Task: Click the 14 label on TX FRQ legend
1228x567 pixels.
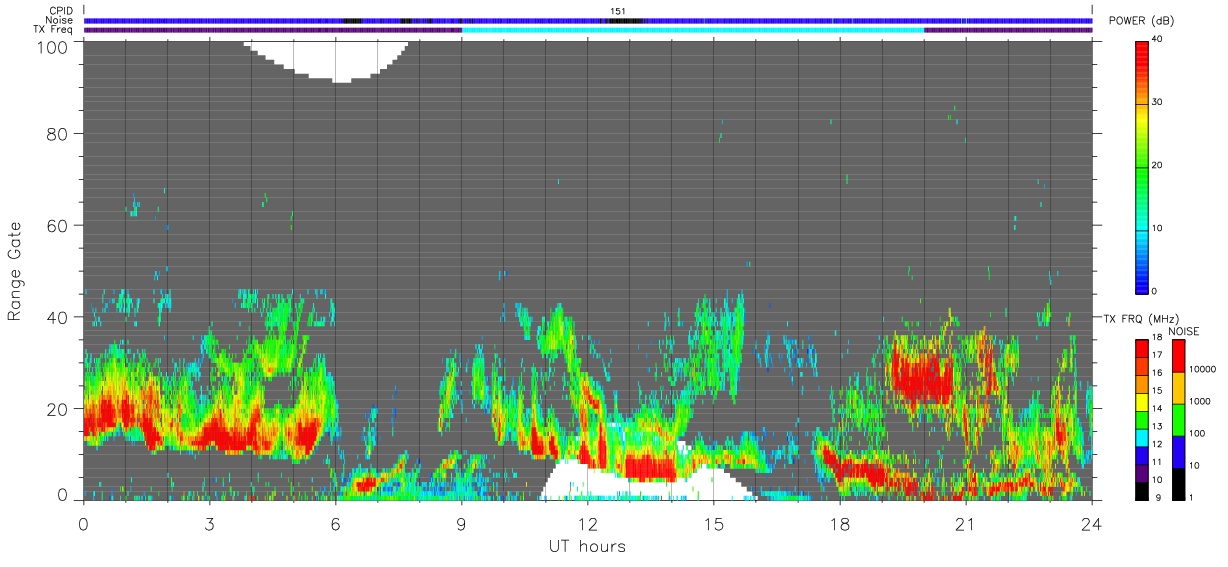Action: coord(1156,408)
